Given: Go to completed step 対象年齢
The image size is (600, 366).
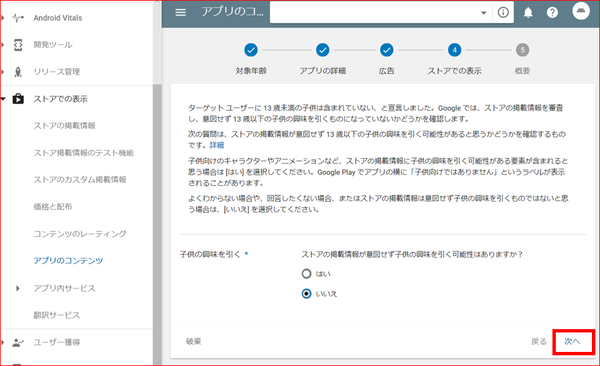Looking at the screenshot, I should [x=251, y=50].
